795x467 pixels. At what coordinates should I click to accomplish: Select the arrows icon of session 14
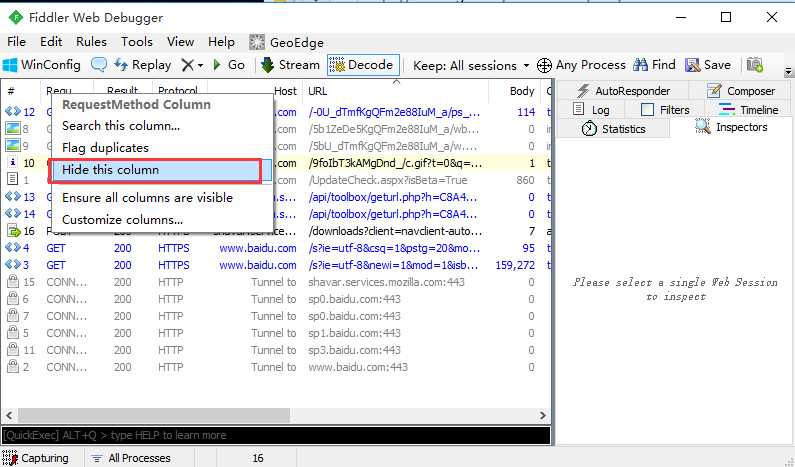(13, 214)
